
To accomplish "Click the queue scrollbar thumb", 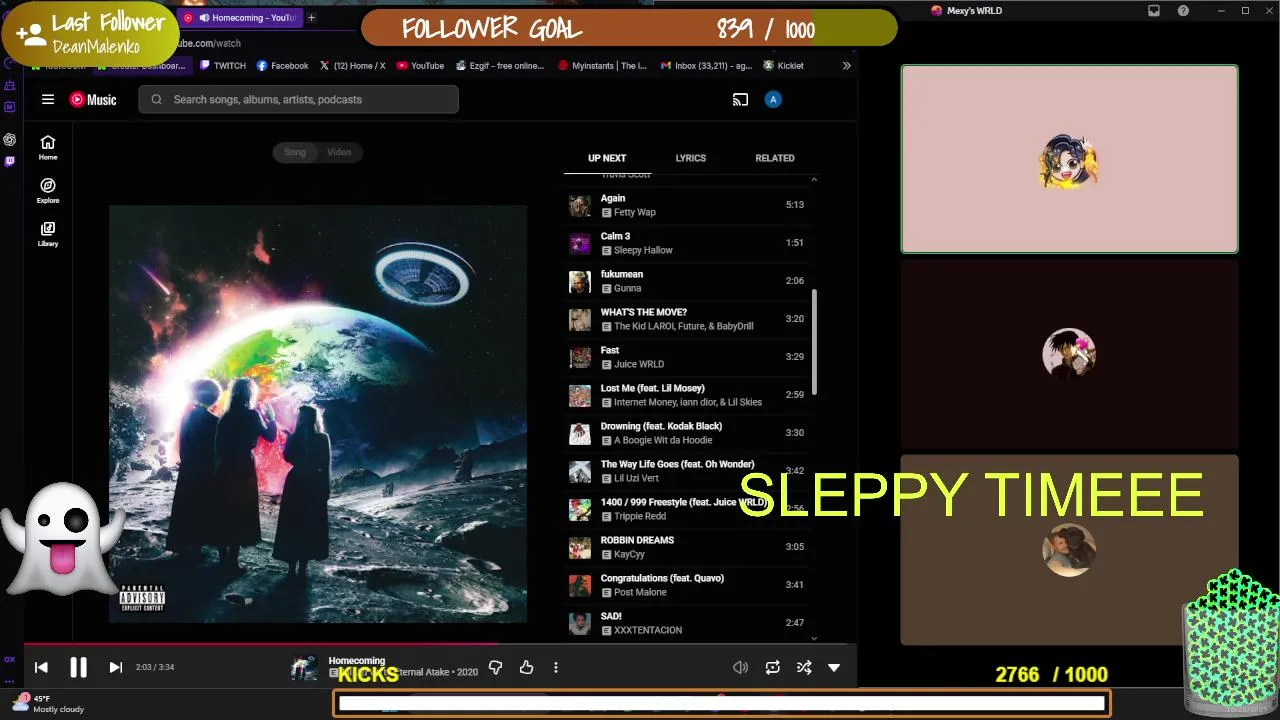I will pos(814,342).
